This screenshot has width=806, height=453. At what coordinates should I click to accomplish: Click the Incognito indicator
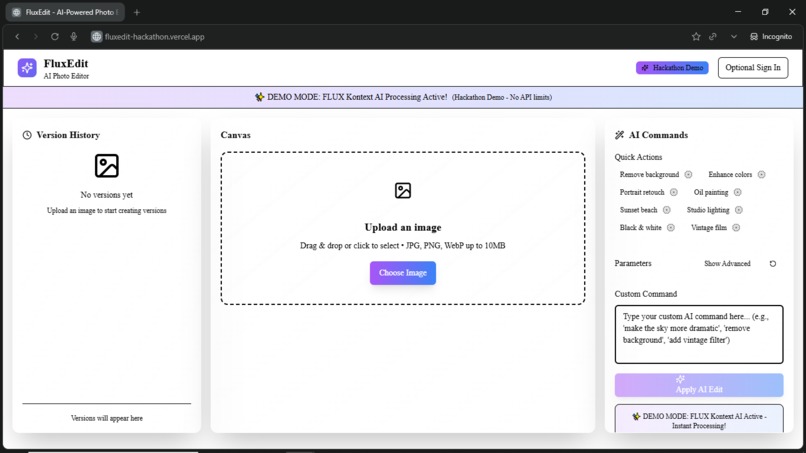(x=771, y=37)
